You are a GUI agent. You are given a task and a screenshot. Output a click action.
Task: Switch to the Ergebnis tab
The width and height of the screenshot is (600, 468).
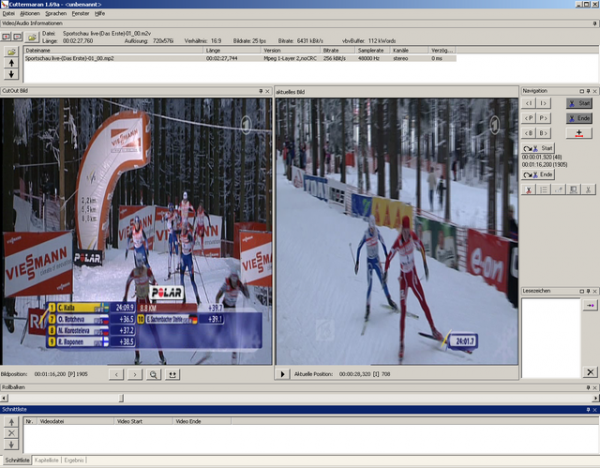point(74,459)
